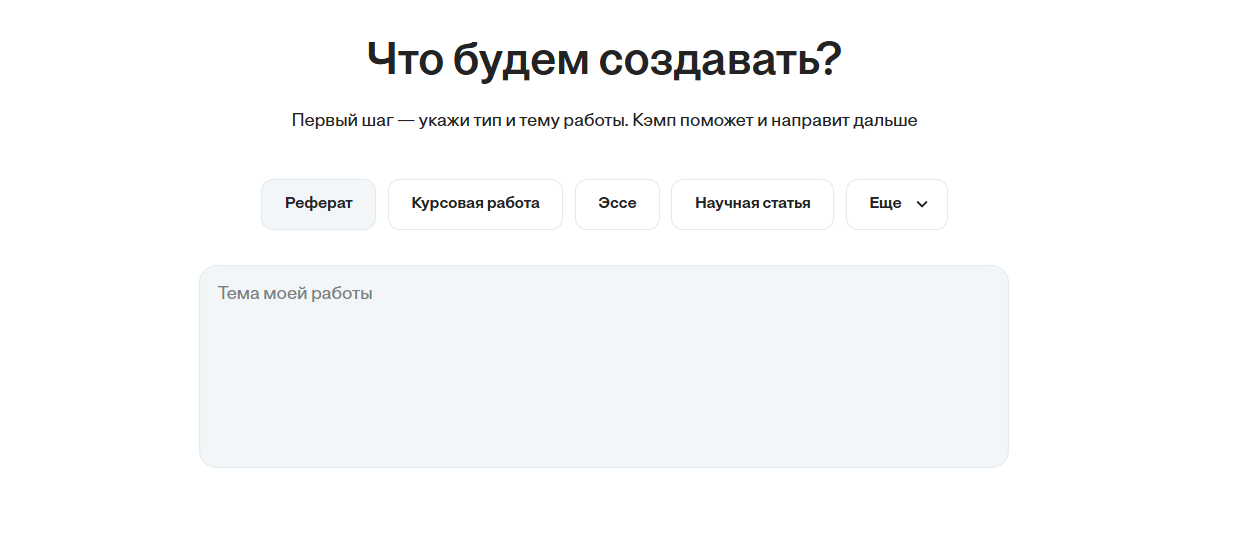Show additional types with the down arrow
This screenshot has width=1251, height=534.
pos(922,204)
